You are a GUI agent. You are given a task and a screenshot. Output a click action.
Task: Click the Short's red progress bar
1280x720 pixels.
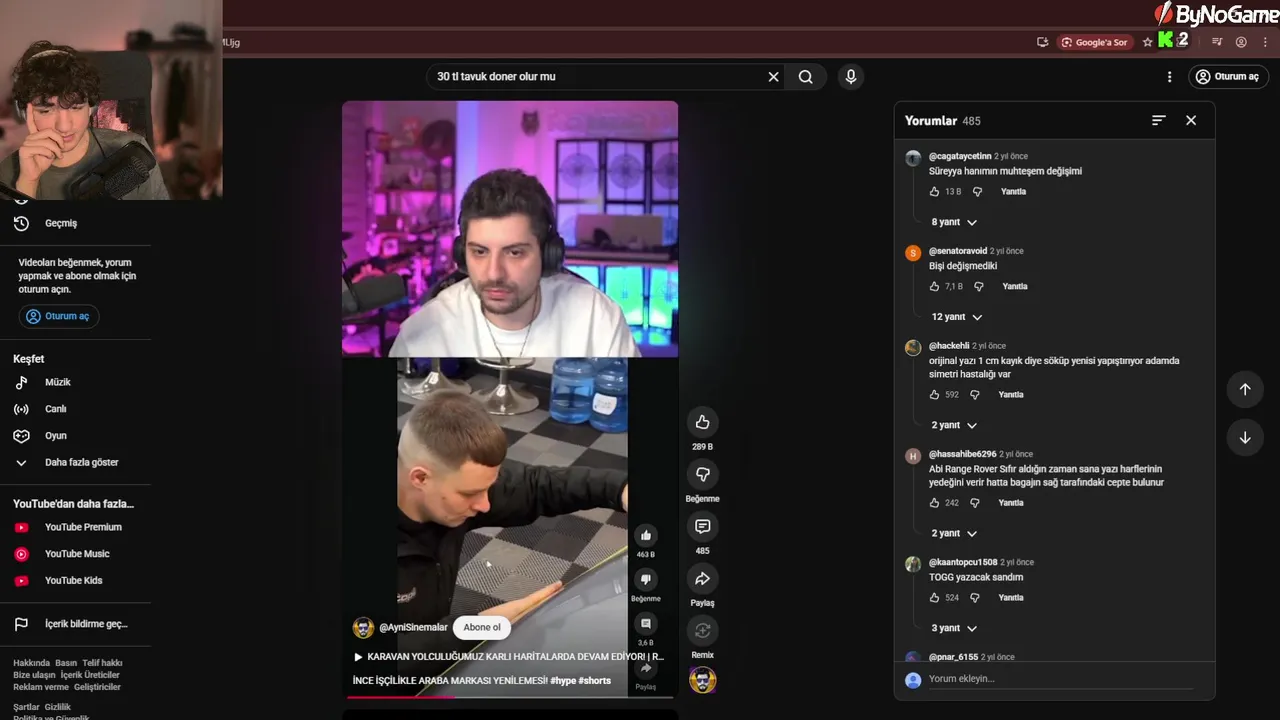[510, 697]
